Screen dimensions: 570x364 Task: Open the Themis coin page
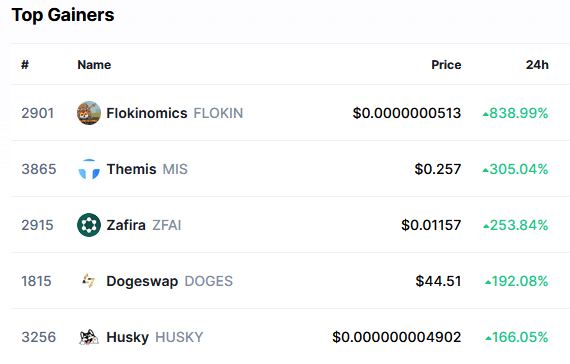(131, 169)
